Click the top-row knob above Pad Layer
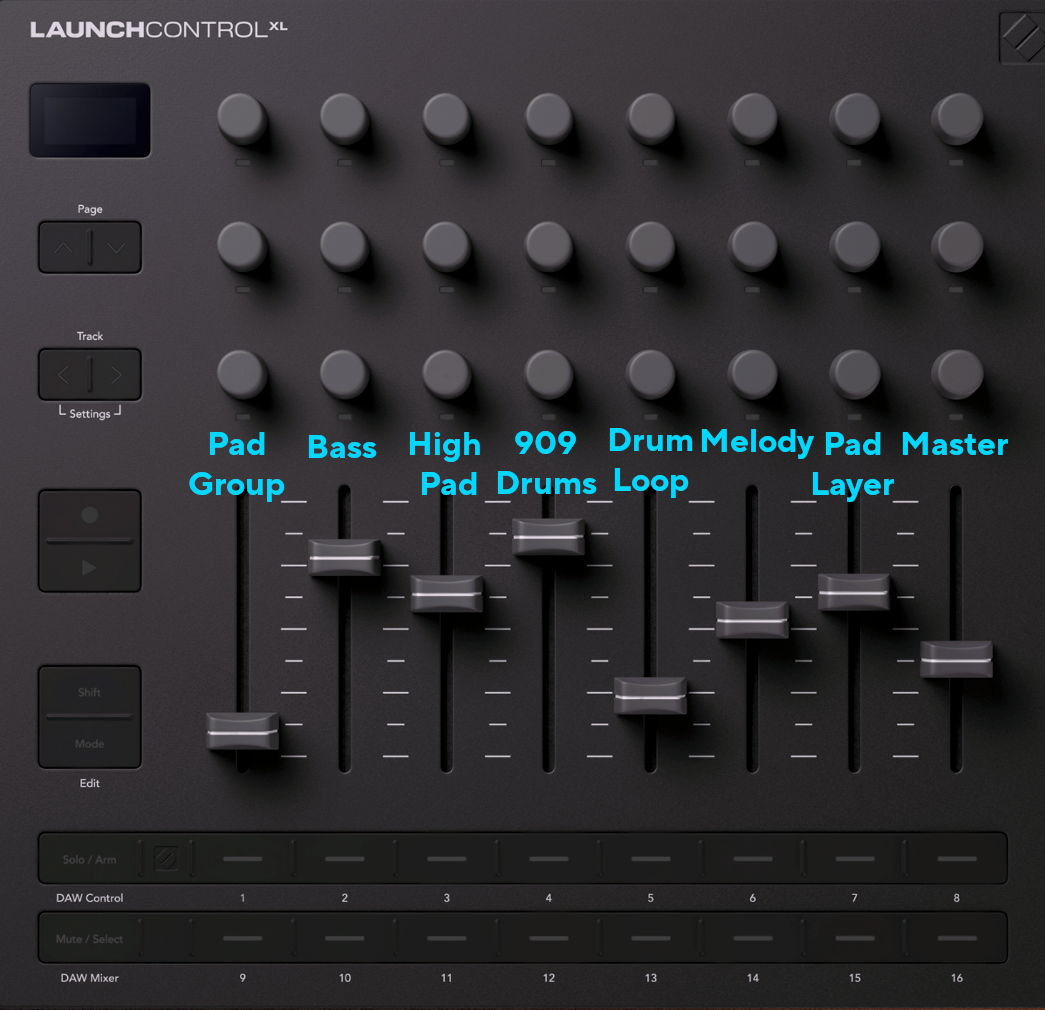This screenshot has height=1010, width=1045. pyautogui.click(x=855, y=119)
